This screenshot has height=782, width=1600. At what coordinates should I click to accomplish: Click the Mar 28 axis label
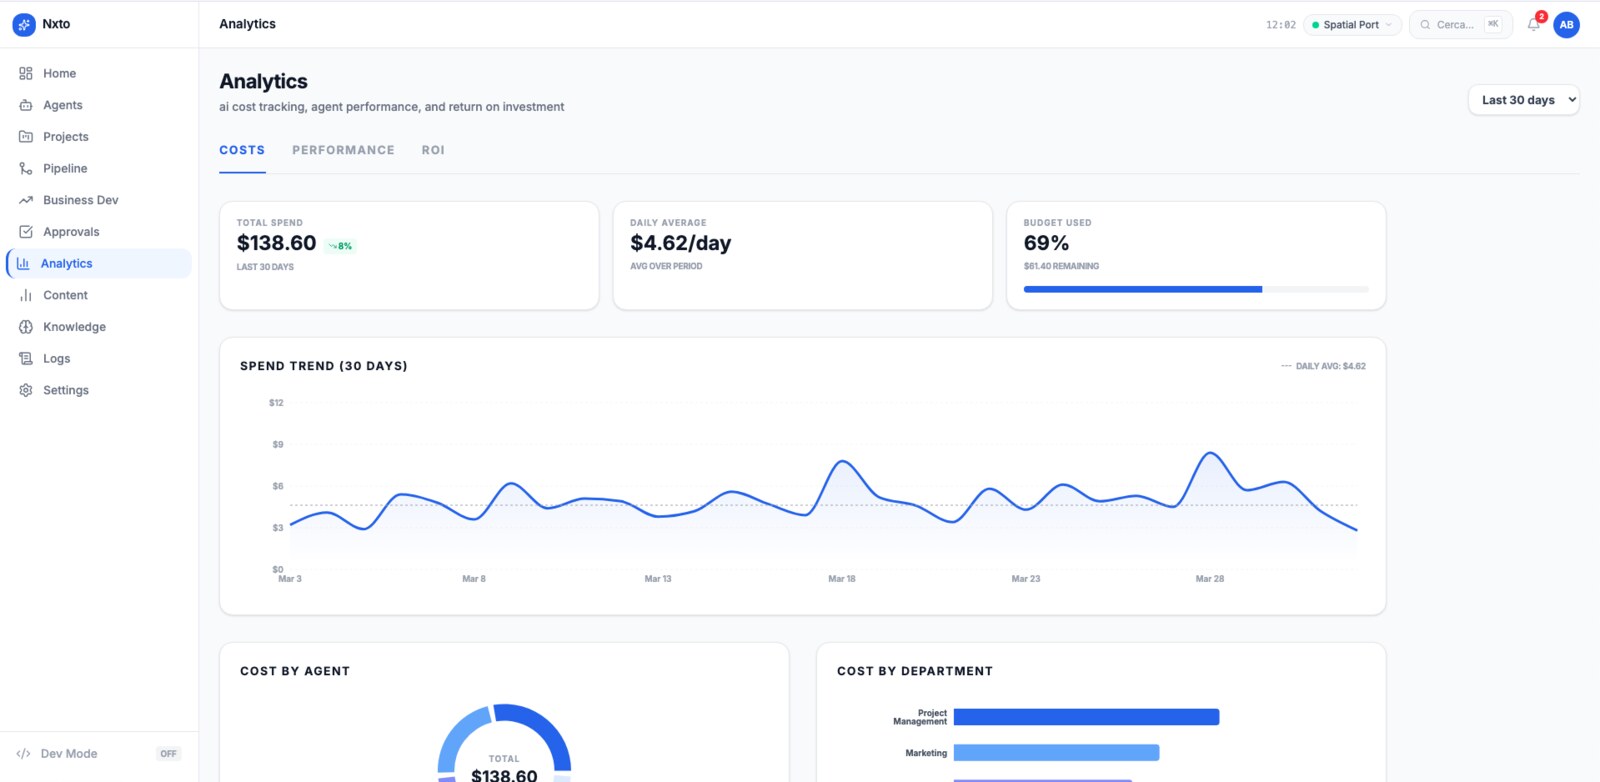[1210, 579]
